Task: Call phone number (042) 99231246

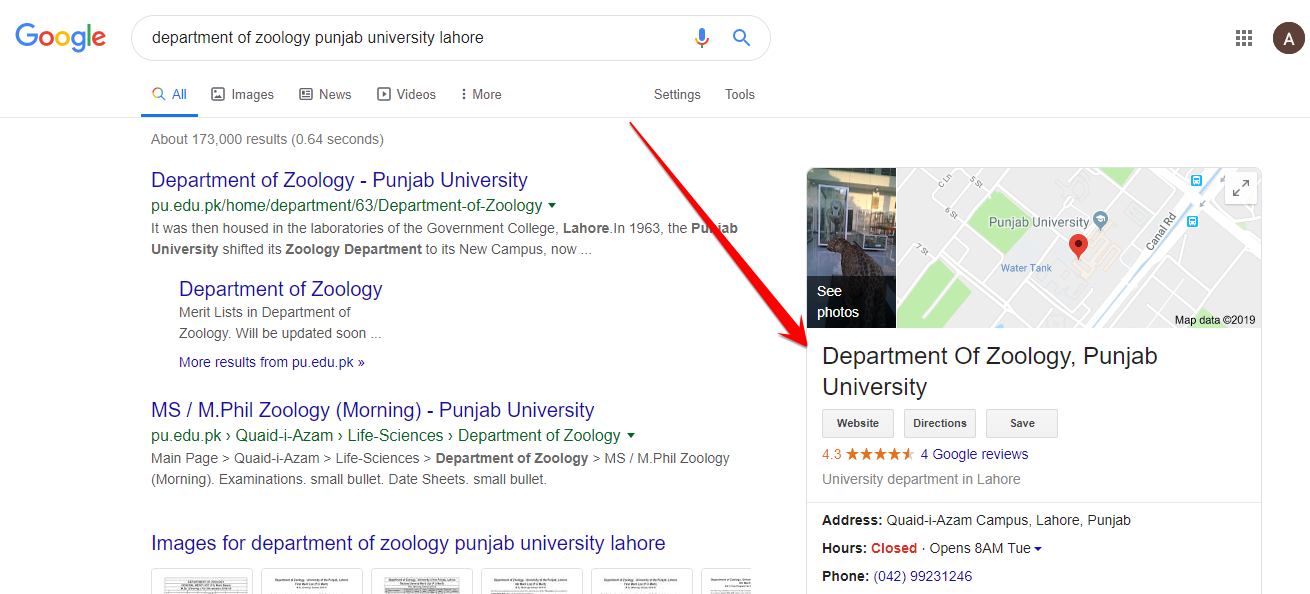Action: pos(922,576)
